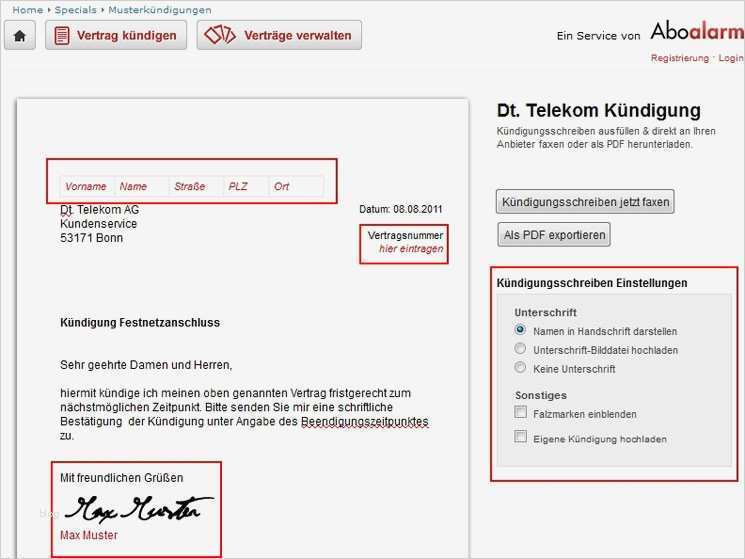Click the 53171 Bonn address line
This screenshot has width=745, height=559.
point(91,238)
